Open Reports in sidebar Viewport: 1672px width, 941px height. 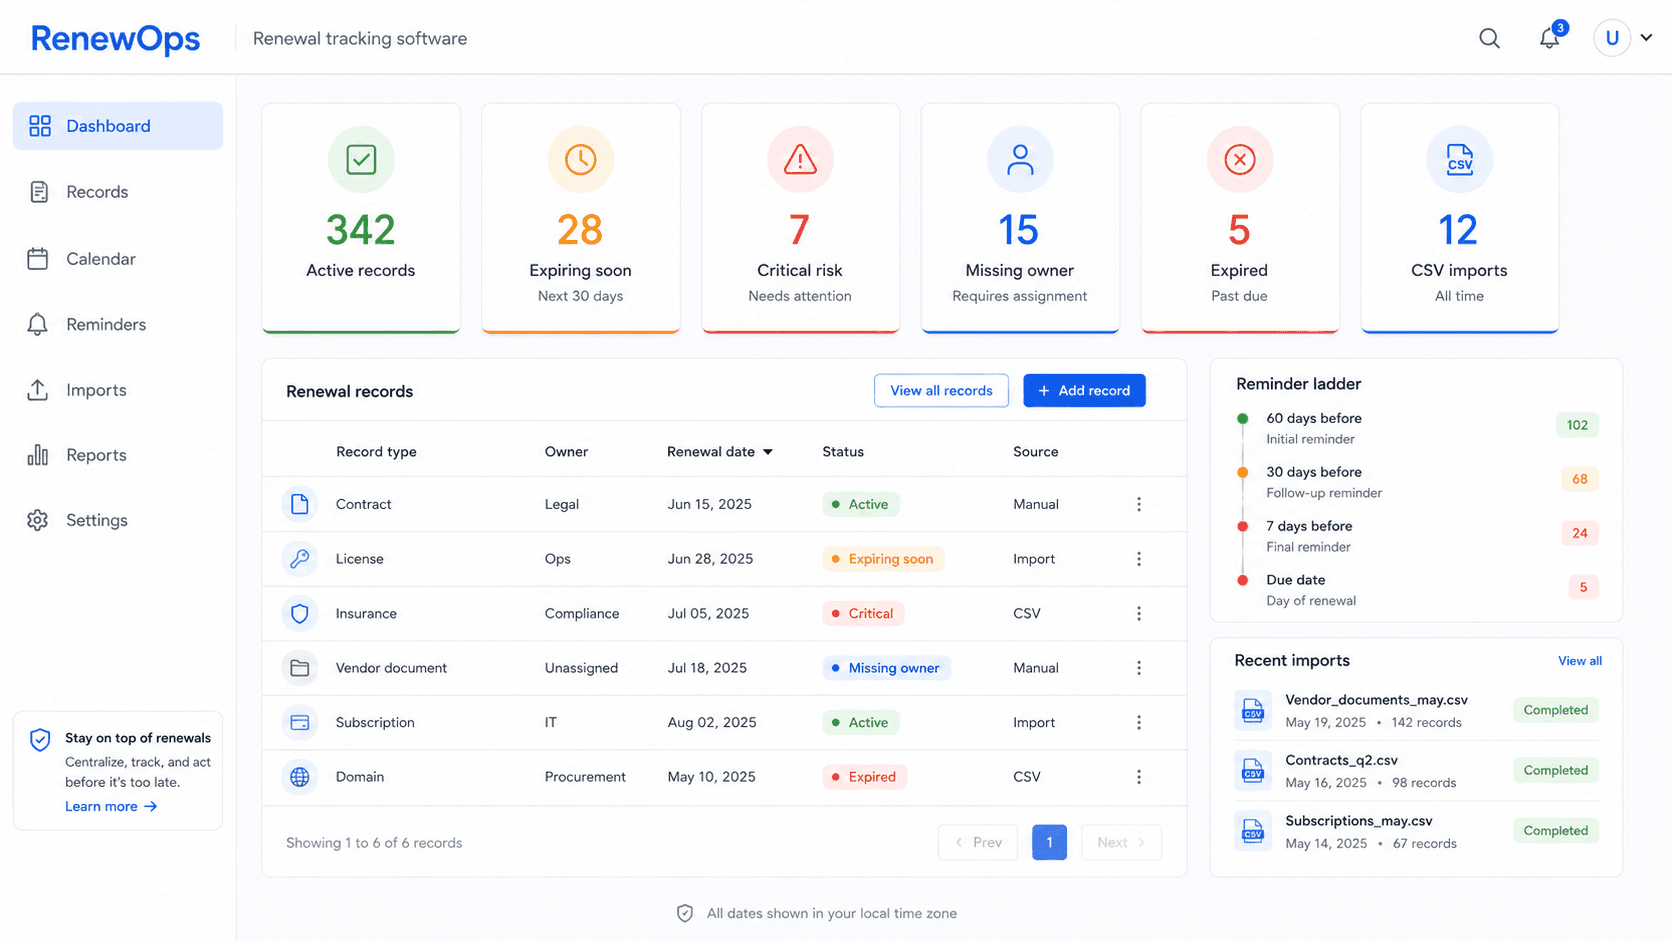point(118,455)
